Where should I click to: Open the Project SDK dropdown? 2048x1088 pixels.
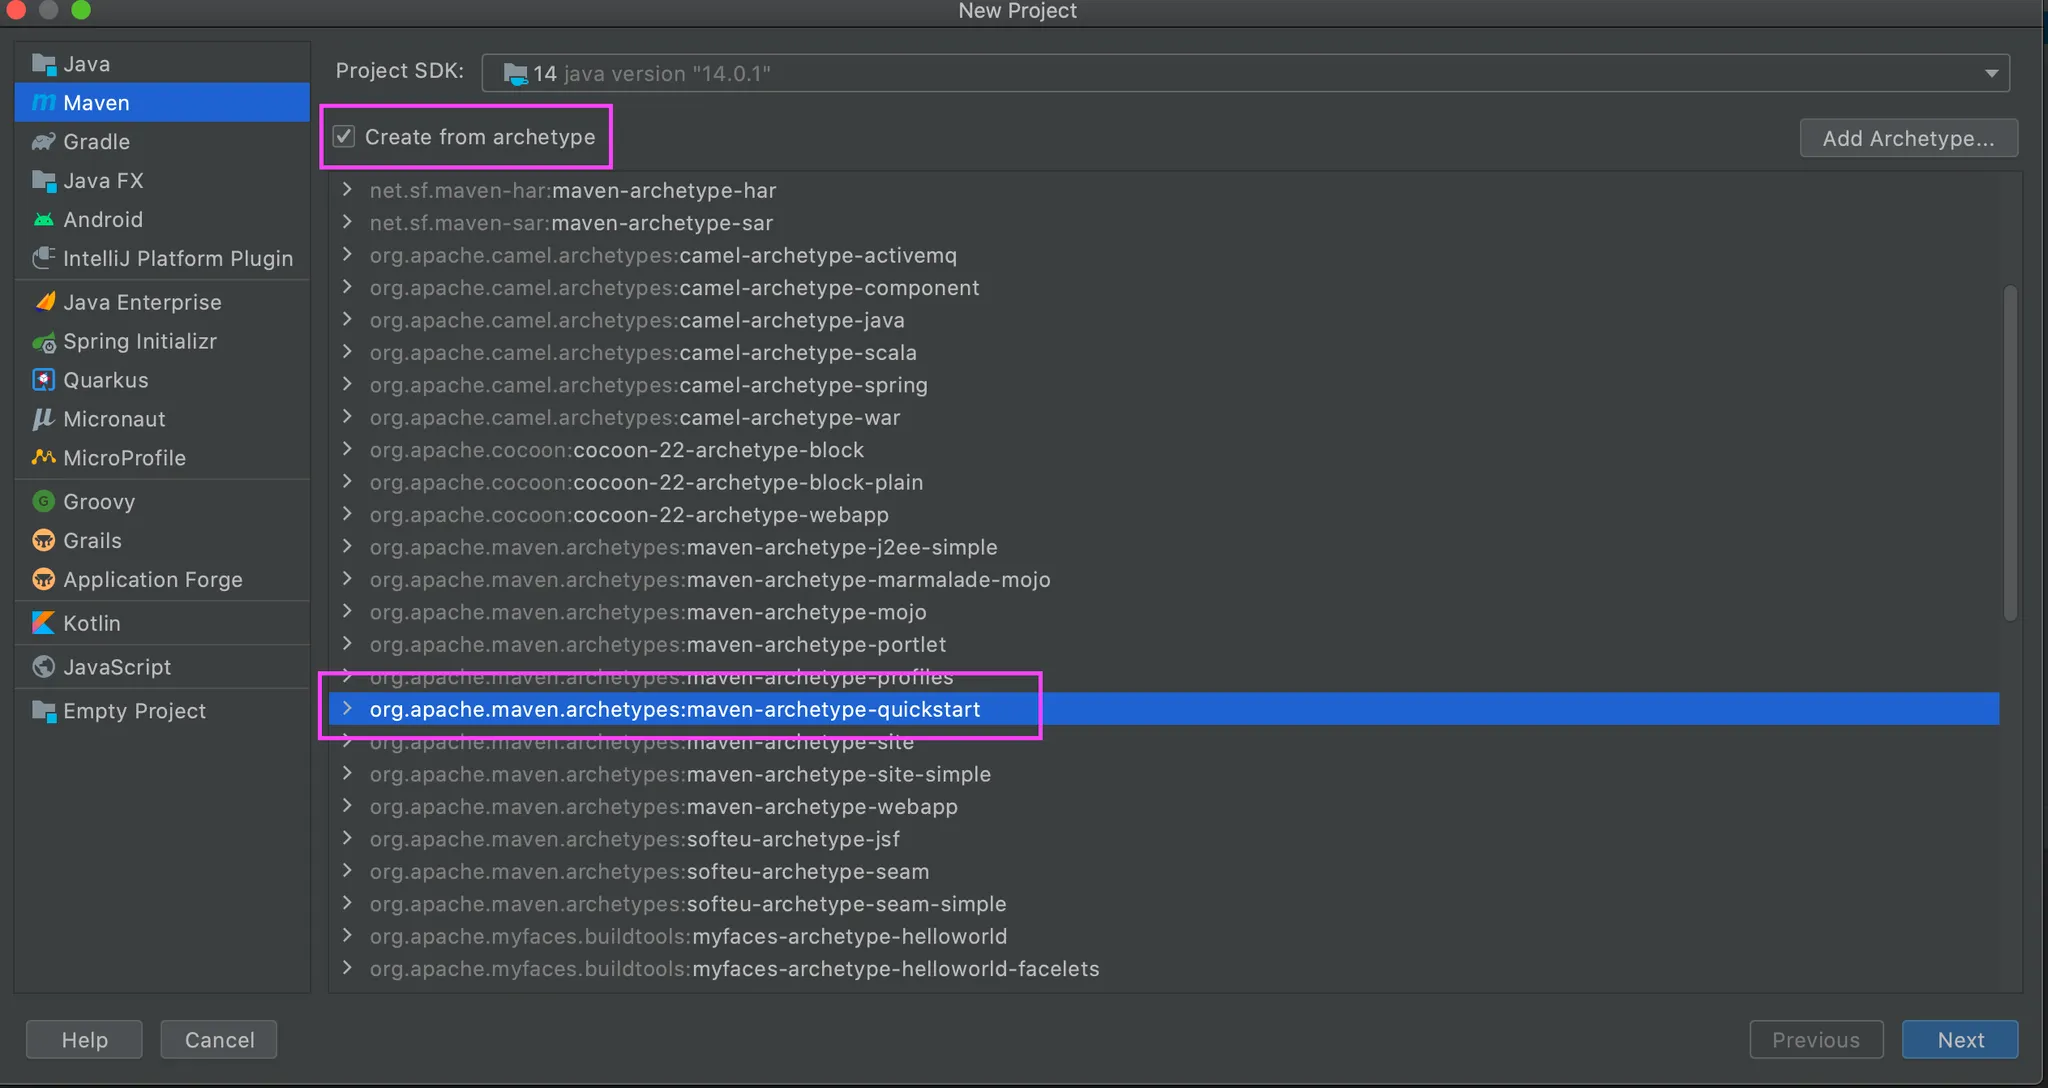click(1991, 73)
